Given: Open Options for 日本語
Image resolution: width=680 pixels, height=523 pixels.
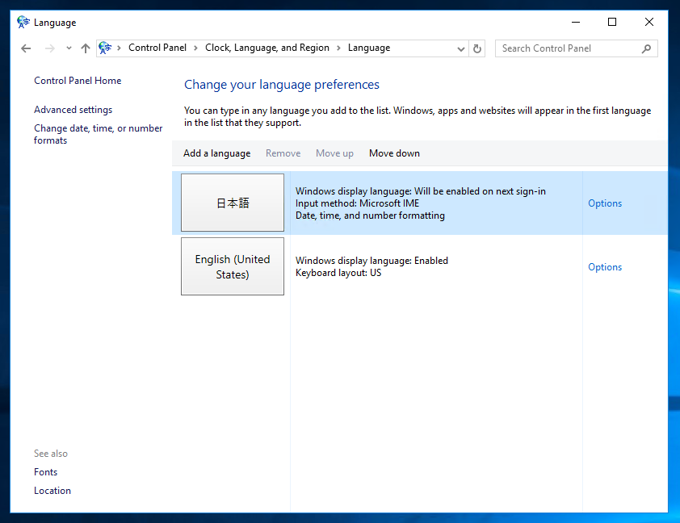Looking at the screenshot, I should coord(605,203).
